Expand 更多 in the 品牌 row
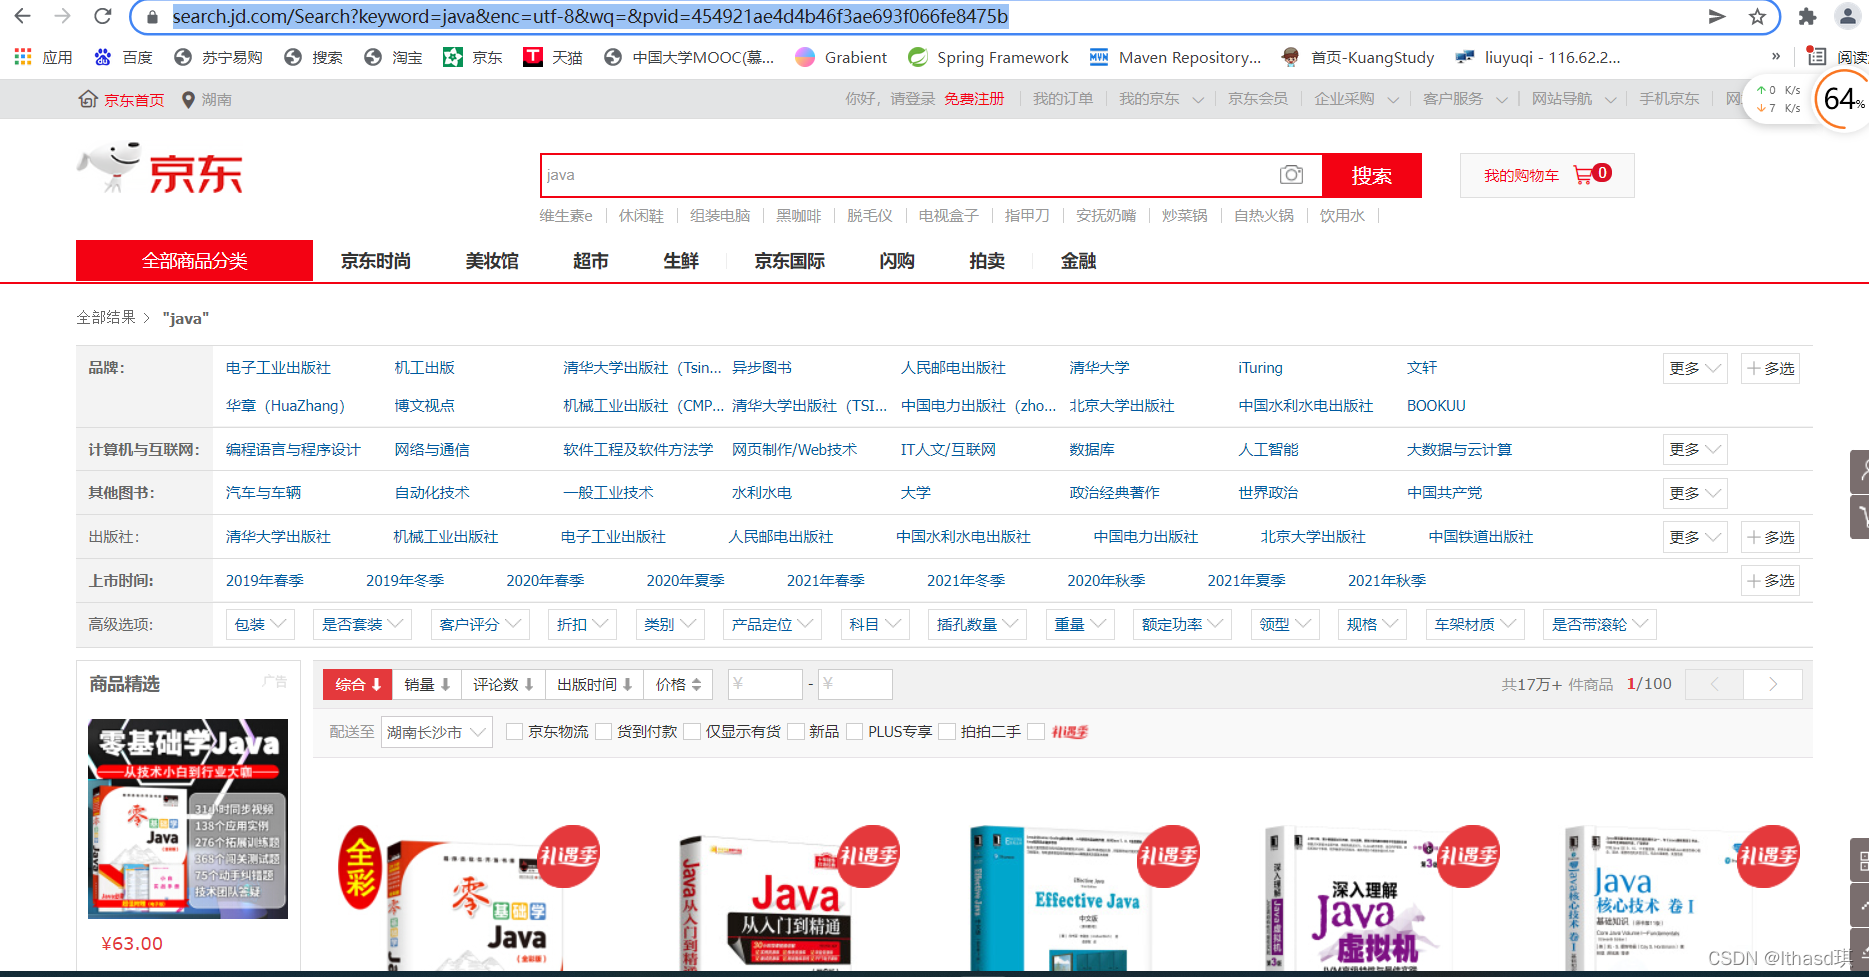 [x=1695, y=368]
